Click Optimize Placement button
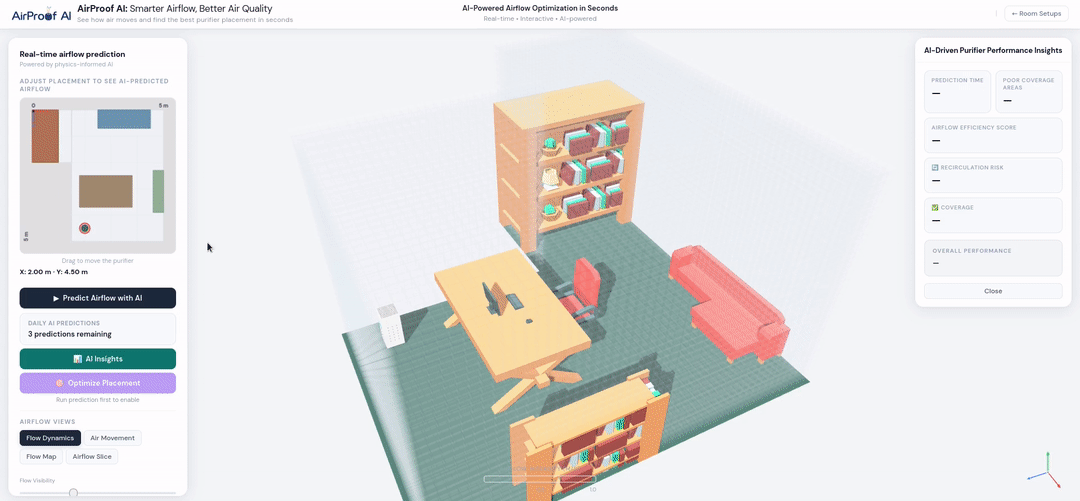1080x501 pixels. point(98,383)
